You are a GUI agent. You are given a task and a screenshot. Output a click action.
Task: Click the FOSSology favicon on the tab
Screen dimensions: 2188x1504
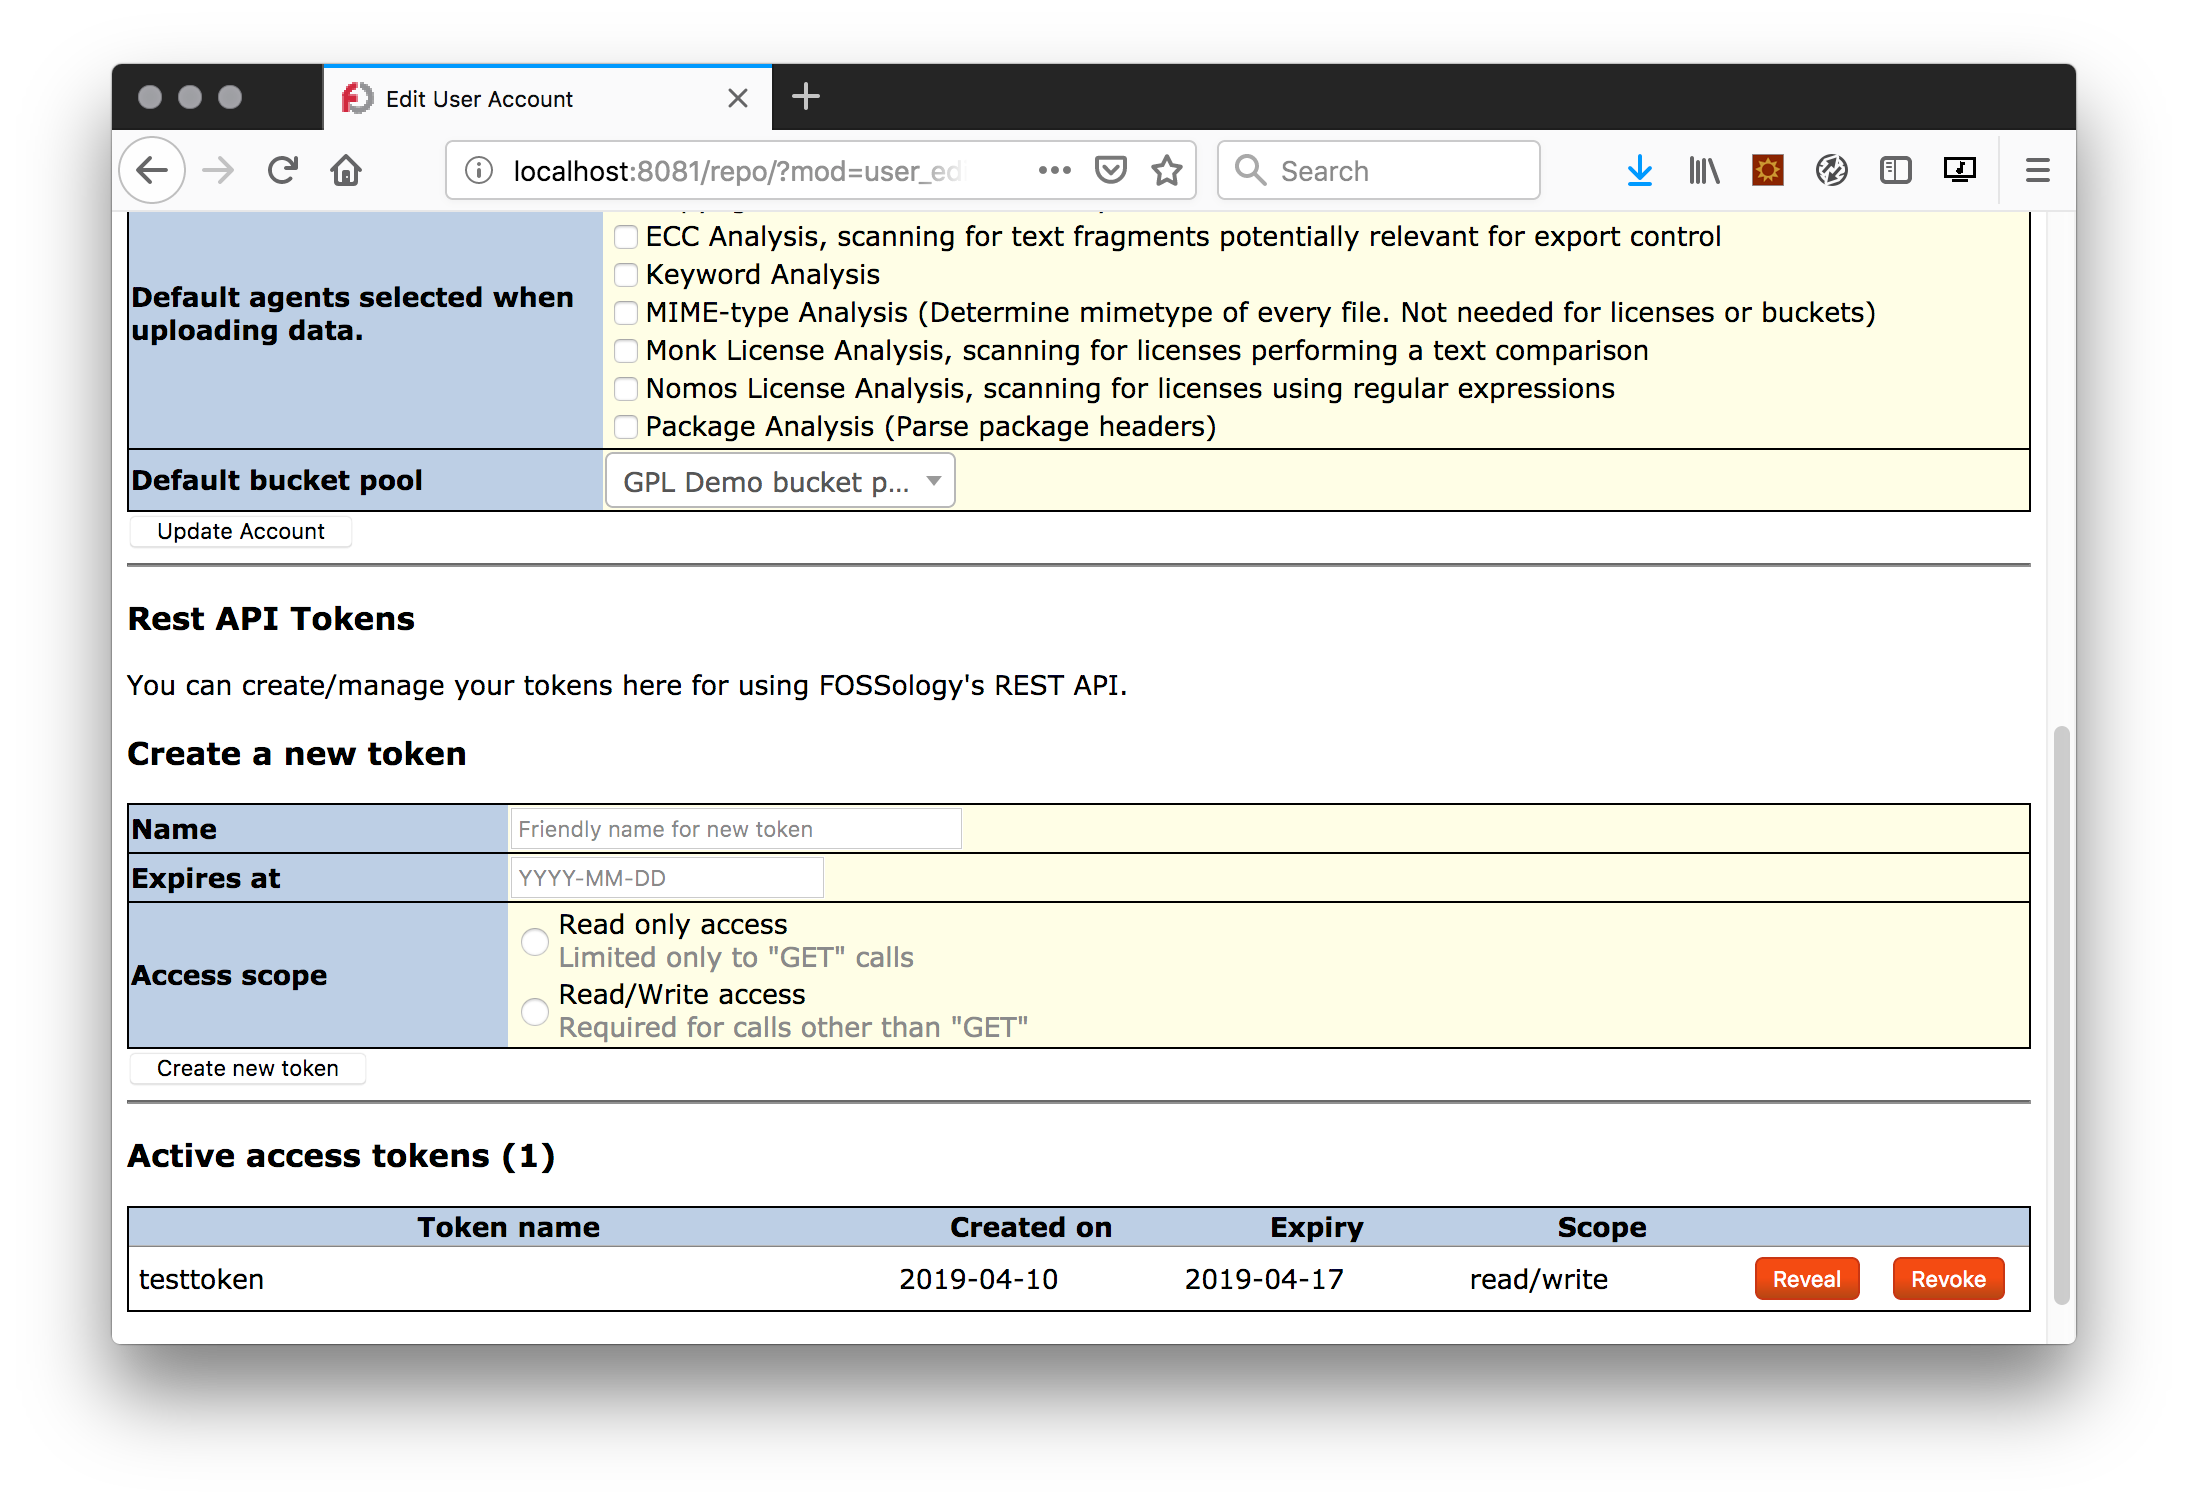357,98
